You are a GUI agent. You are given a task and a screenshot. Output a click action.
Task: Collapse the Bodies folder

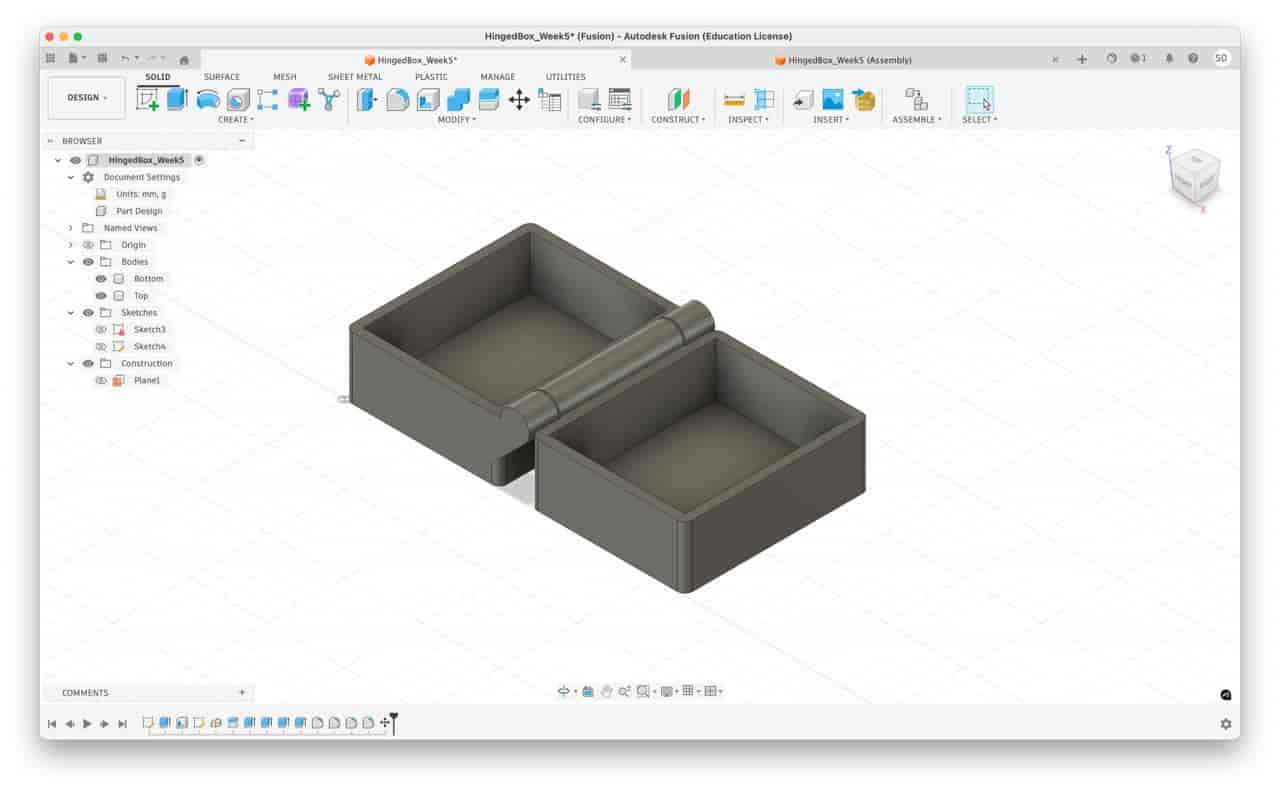coord(71,262)
